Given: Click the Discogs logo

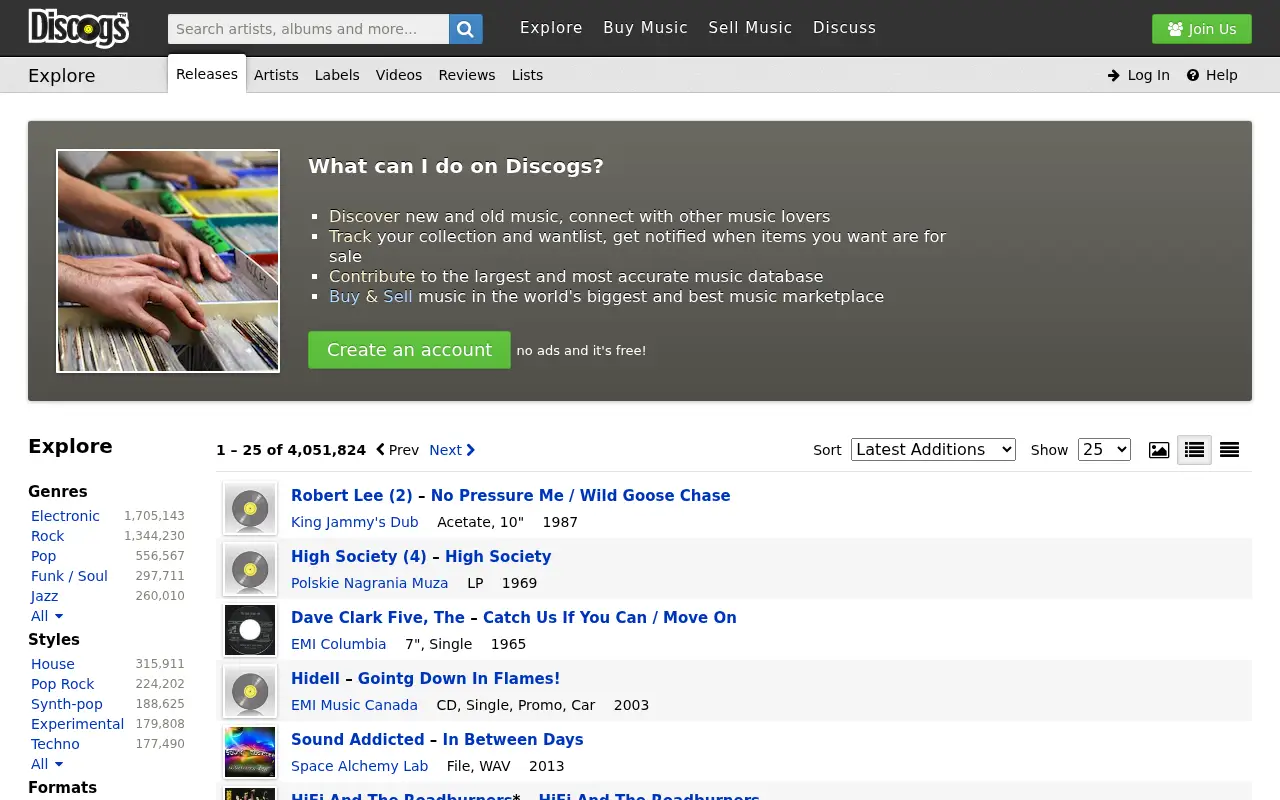Looking at the screenshot, I should click(x=78, y=28).
